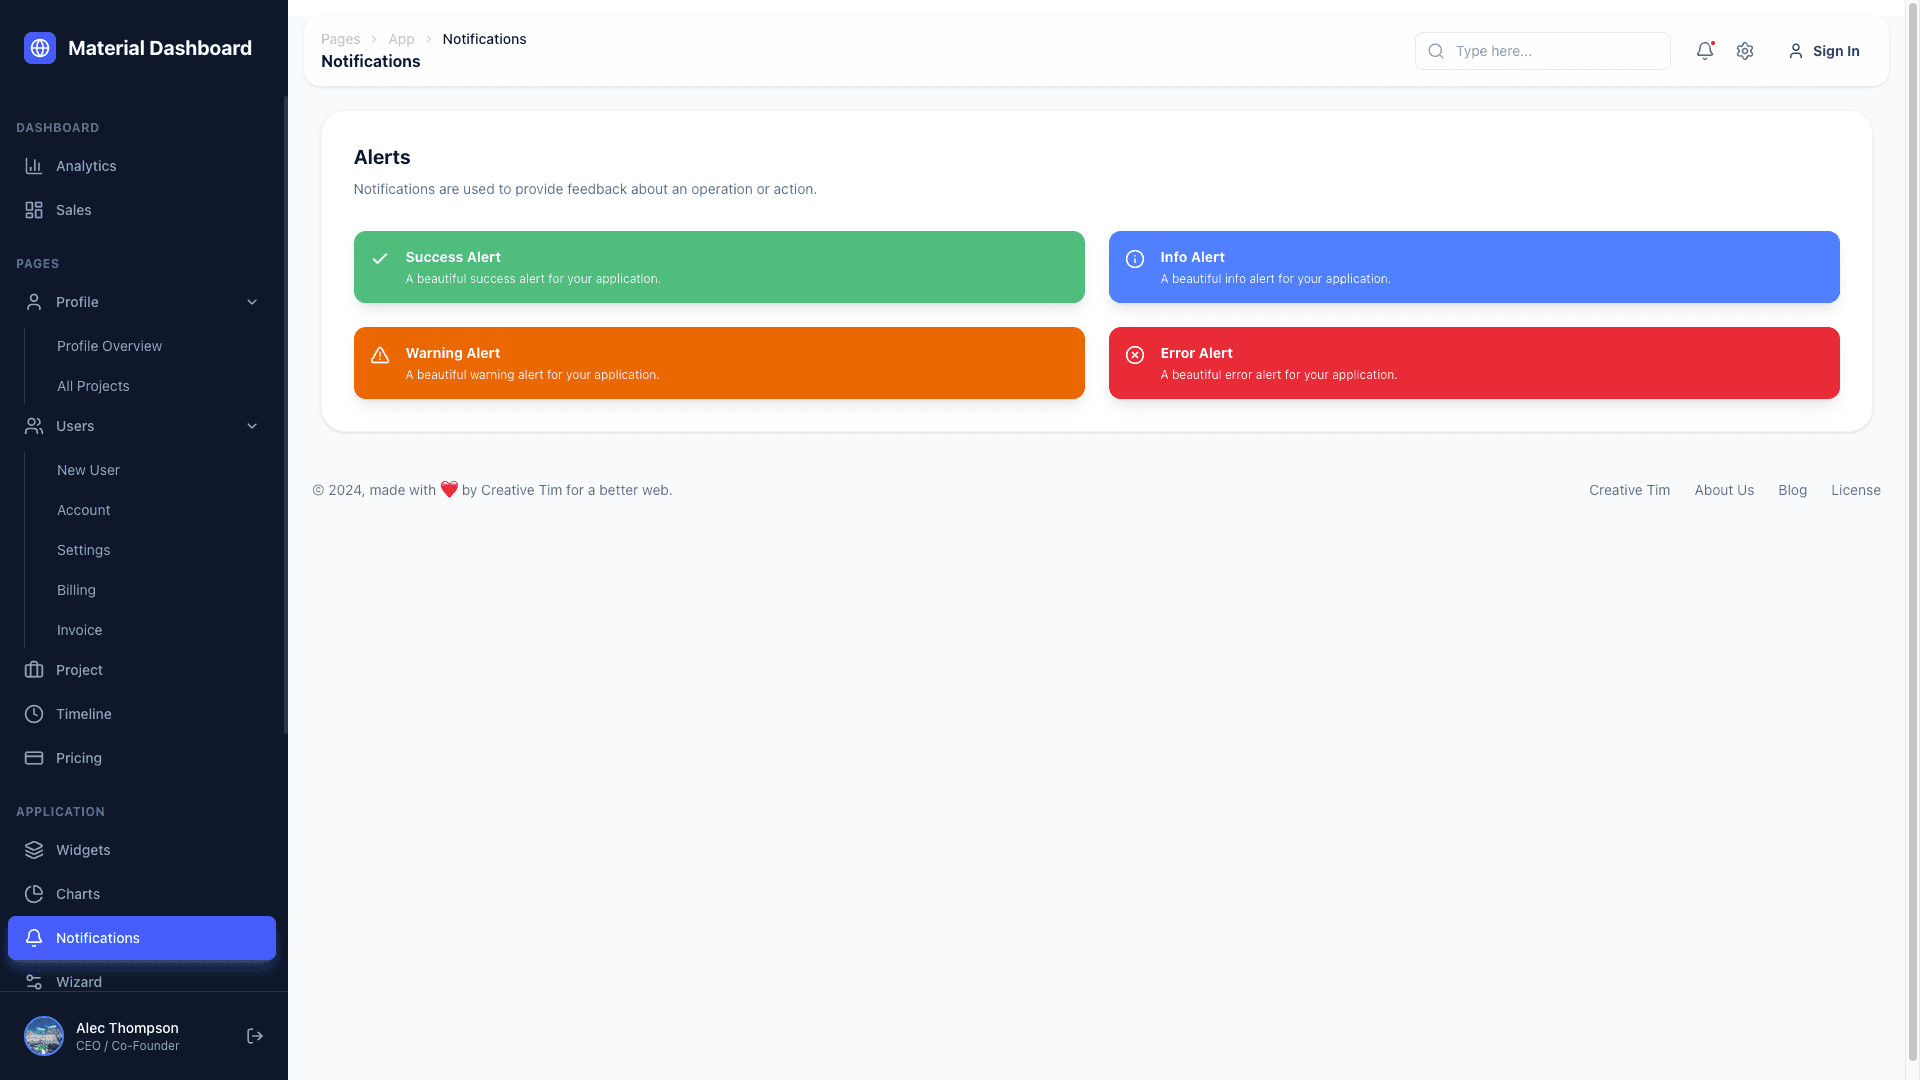1920x1080 pixels.
Task: Open the Timeline clock icon
Action: pos(33,713)
